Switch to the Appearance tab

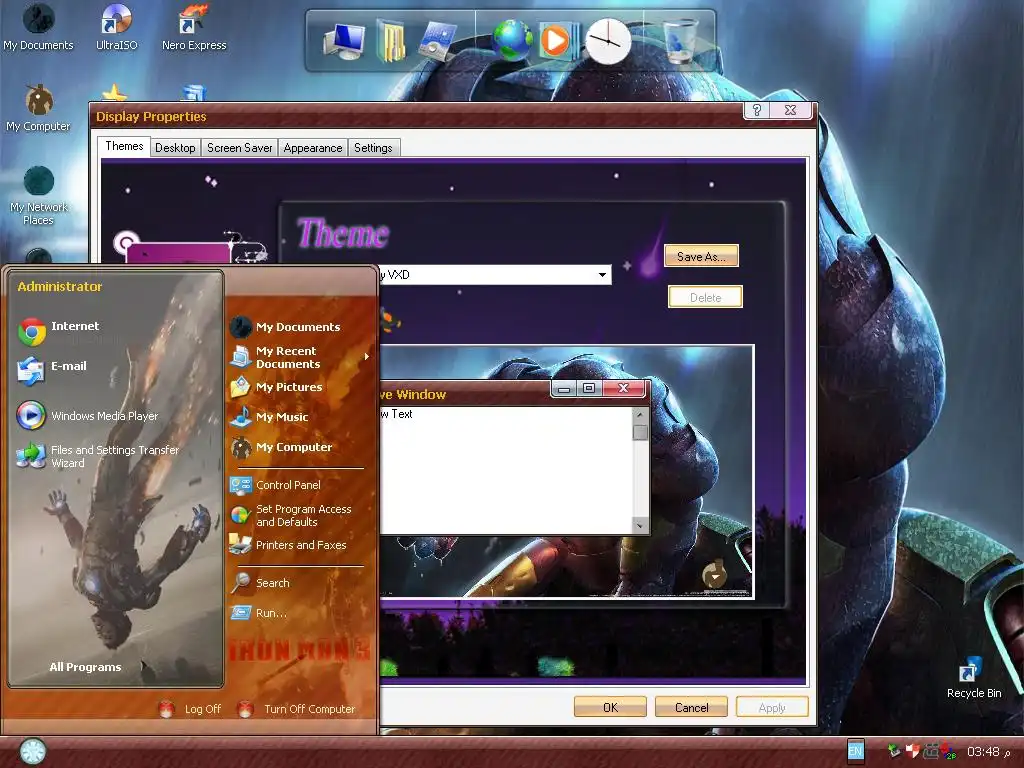click(x=313, y=148)
